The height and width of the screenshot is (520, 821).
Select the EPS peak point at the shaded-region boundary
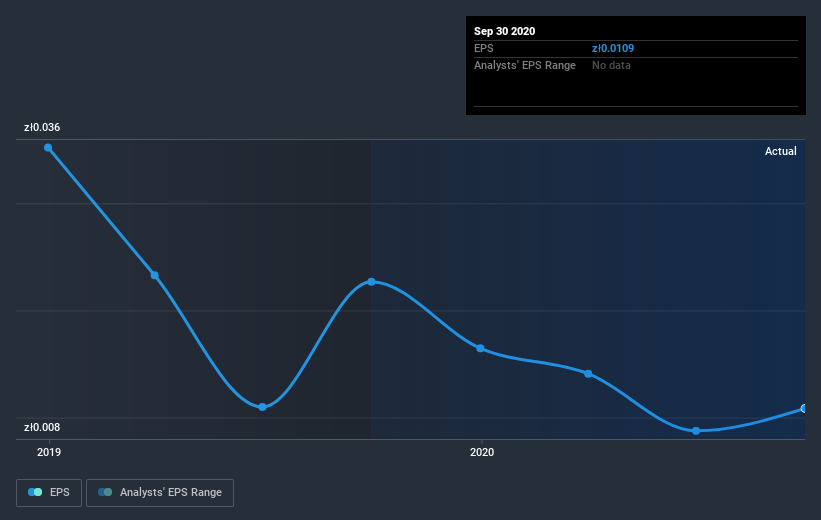(371, 282)
